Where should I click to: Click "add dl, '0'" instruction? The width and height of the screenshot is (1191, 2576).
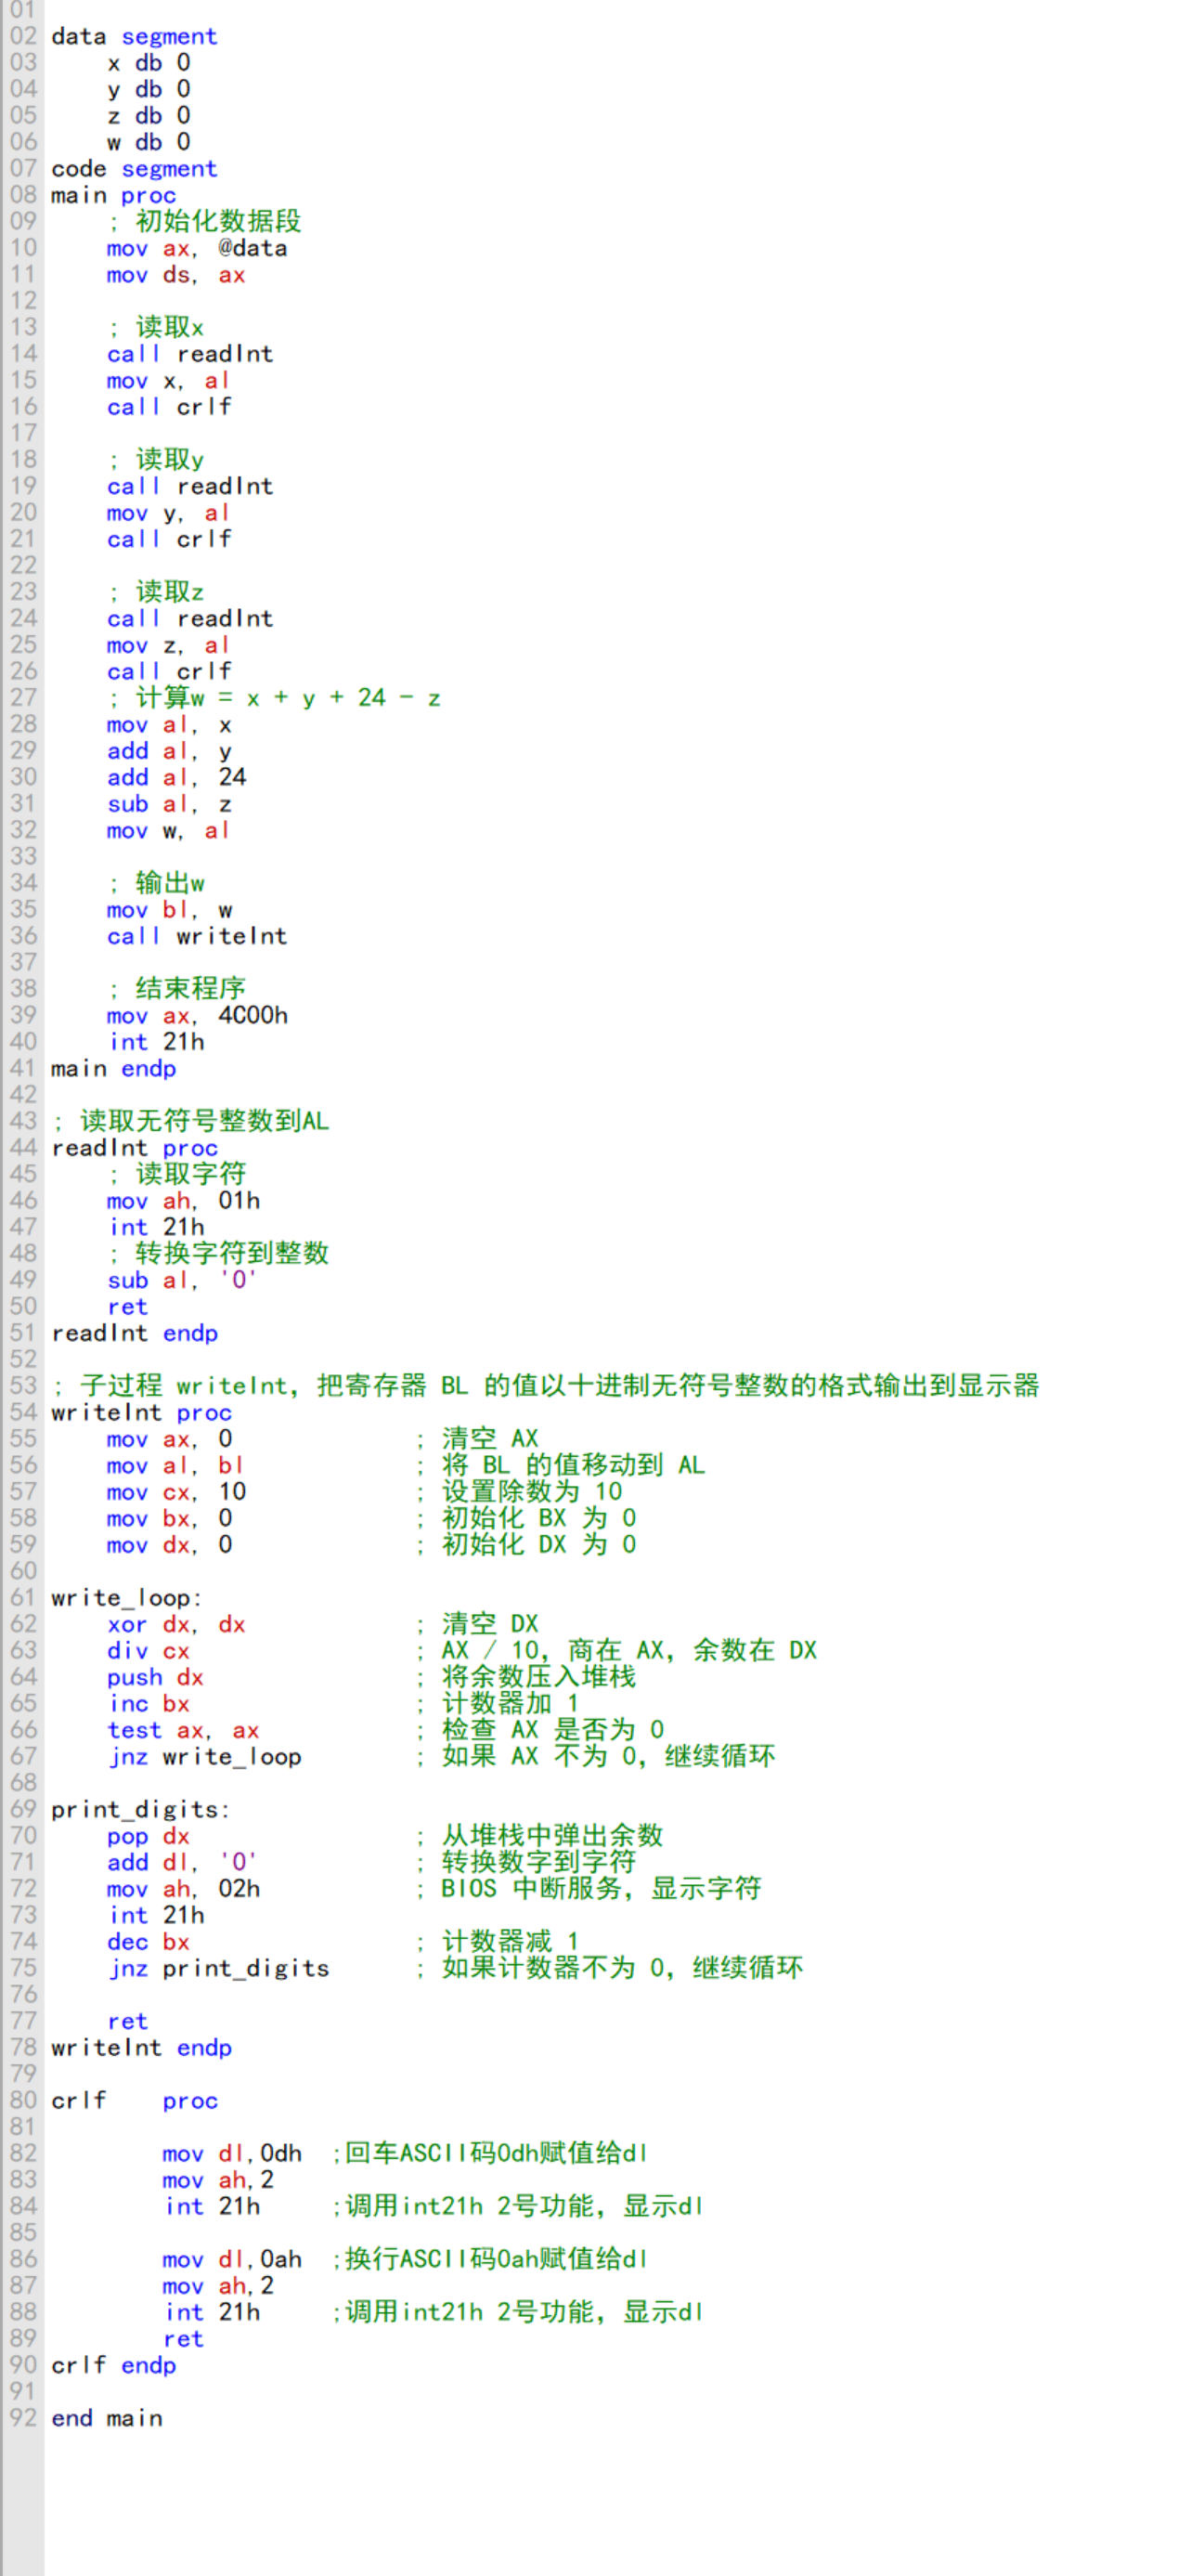183,1862
